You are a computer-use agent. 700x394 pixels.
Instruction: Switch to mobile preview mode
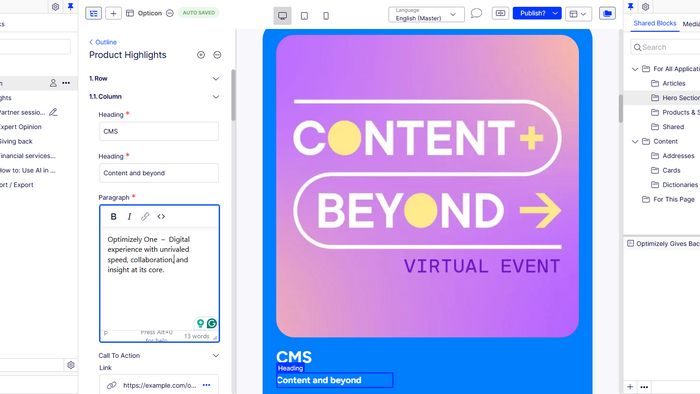pyautogui.click(x=326, y=16)
